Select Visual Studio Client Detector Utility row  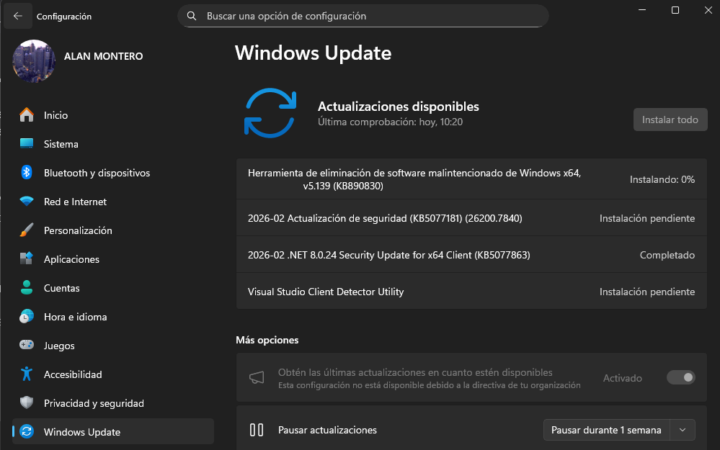(472, 292)
